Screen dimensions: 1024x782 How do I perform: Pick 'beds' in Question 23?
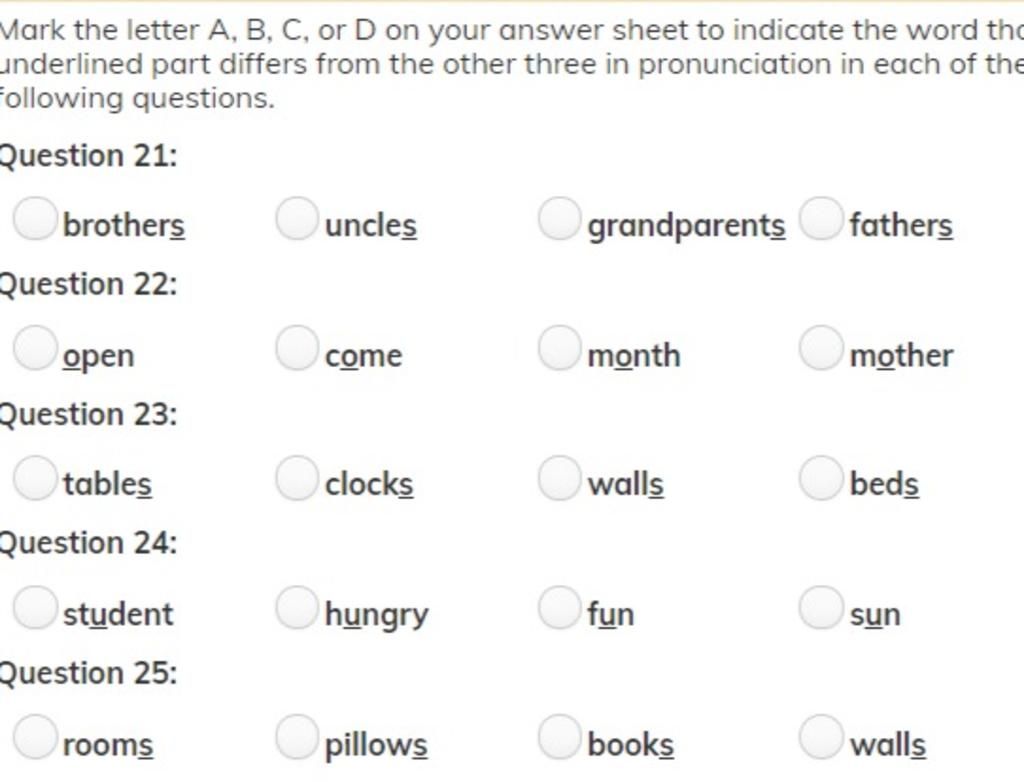click(821, 478)
